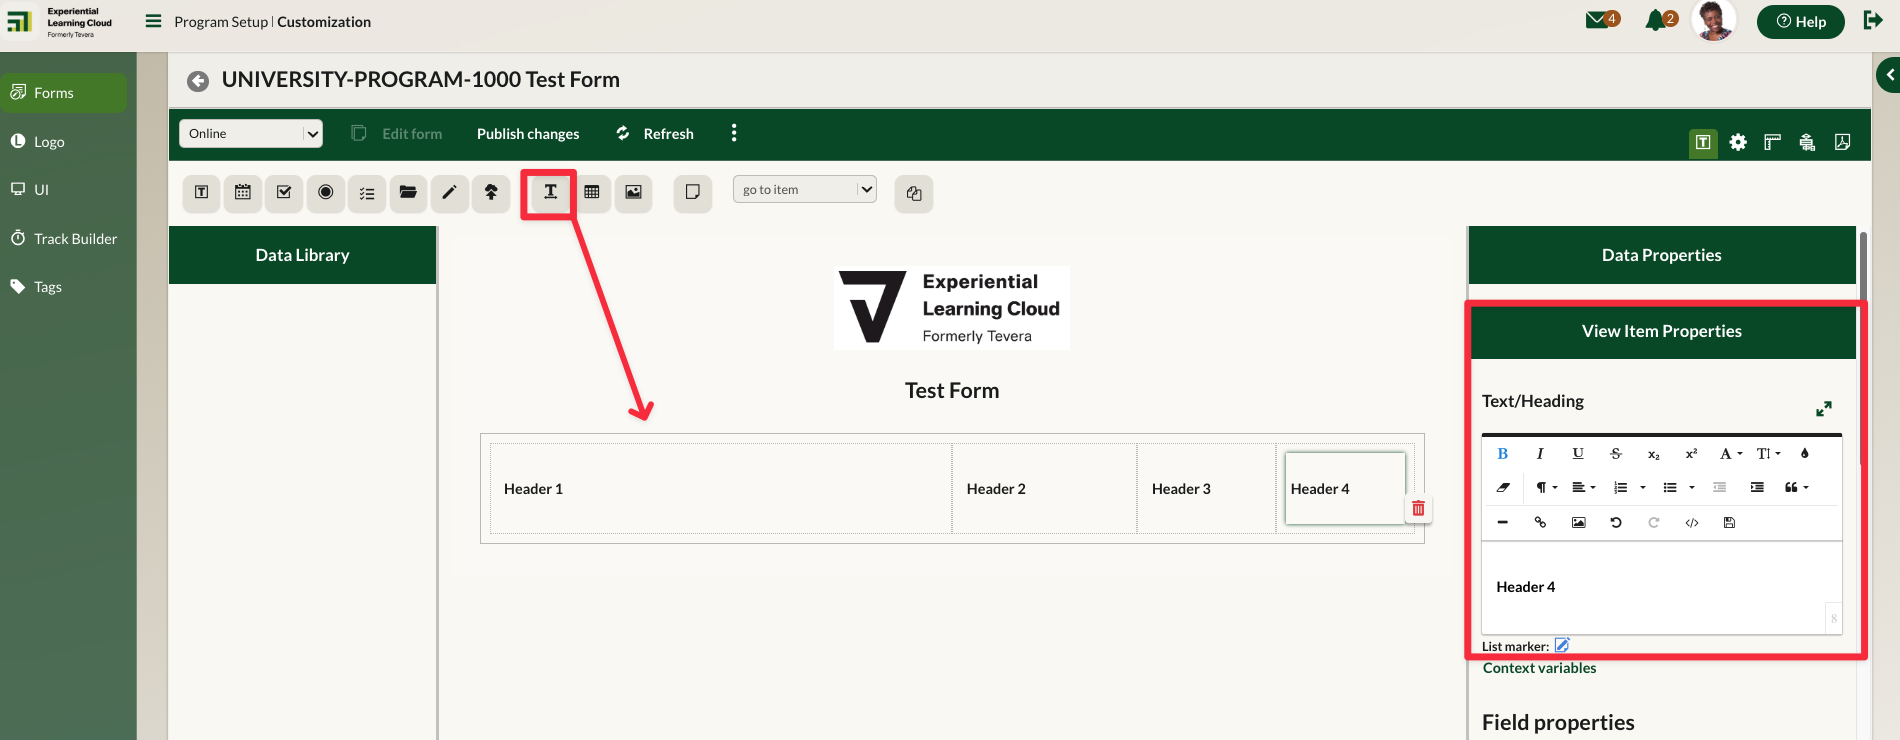The width and height of the screenshot is (1900, 740).
Task: Go back using the arrow beside form title
Action: point(198,81)
